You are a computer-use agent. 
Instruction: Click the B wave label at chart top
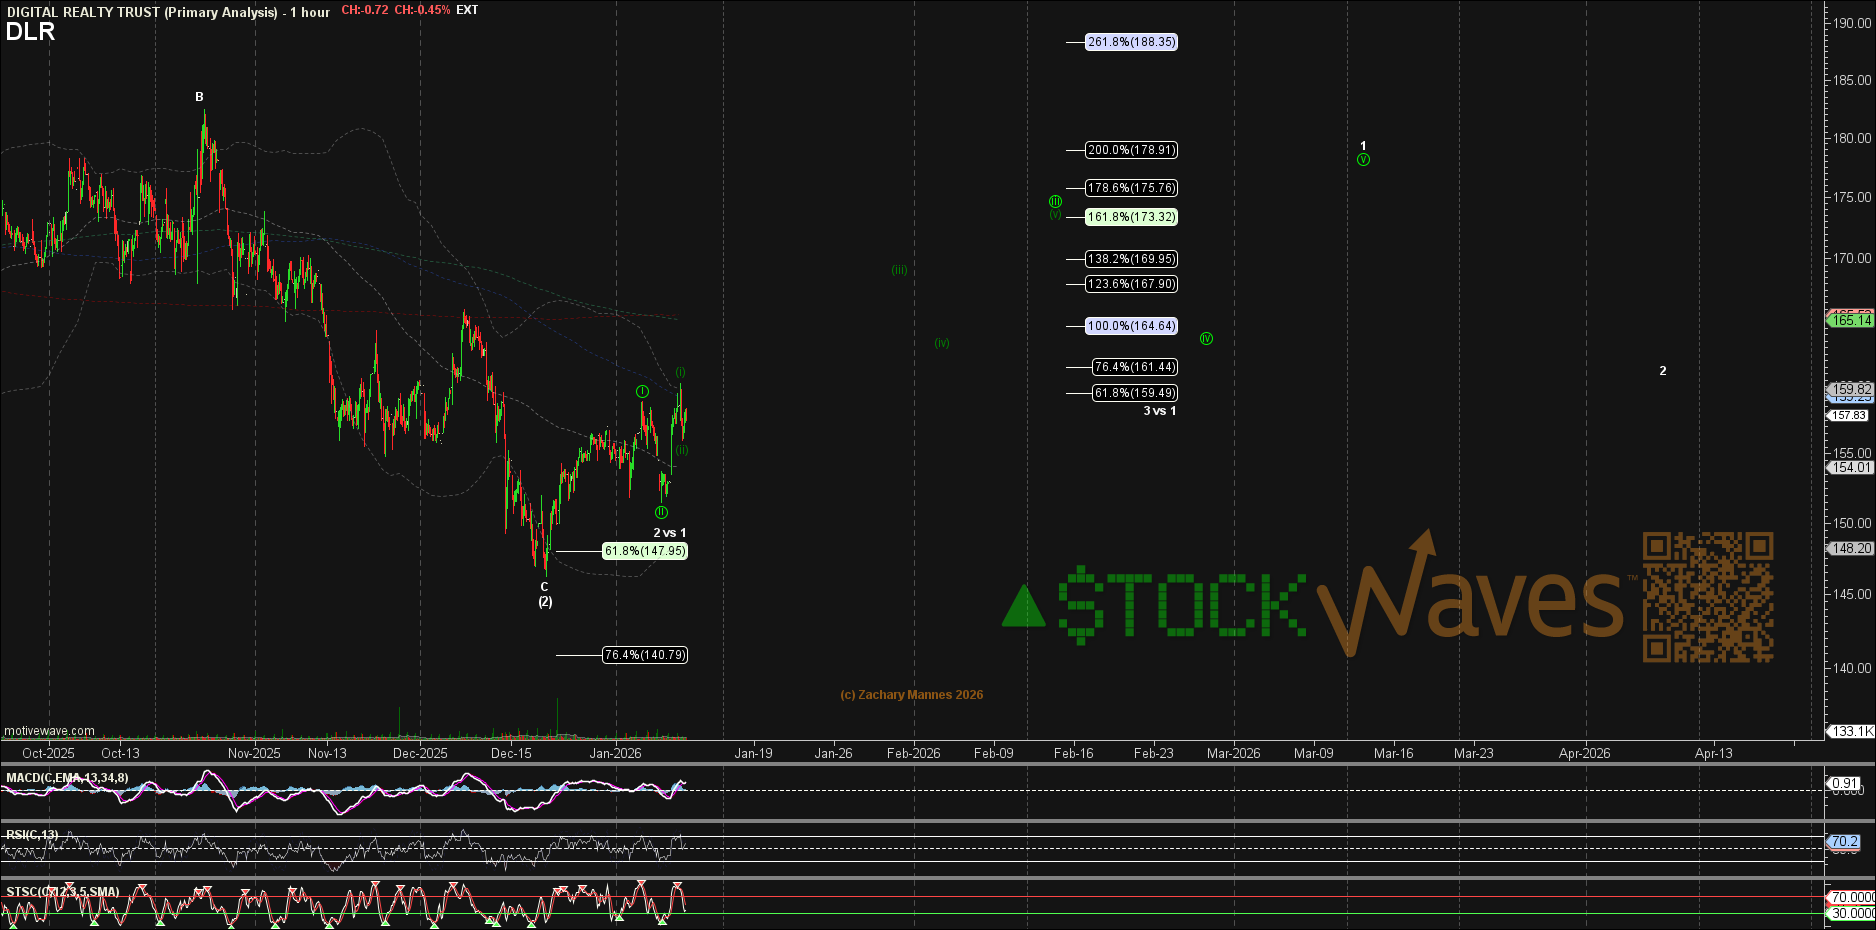[x=199, y=97]
